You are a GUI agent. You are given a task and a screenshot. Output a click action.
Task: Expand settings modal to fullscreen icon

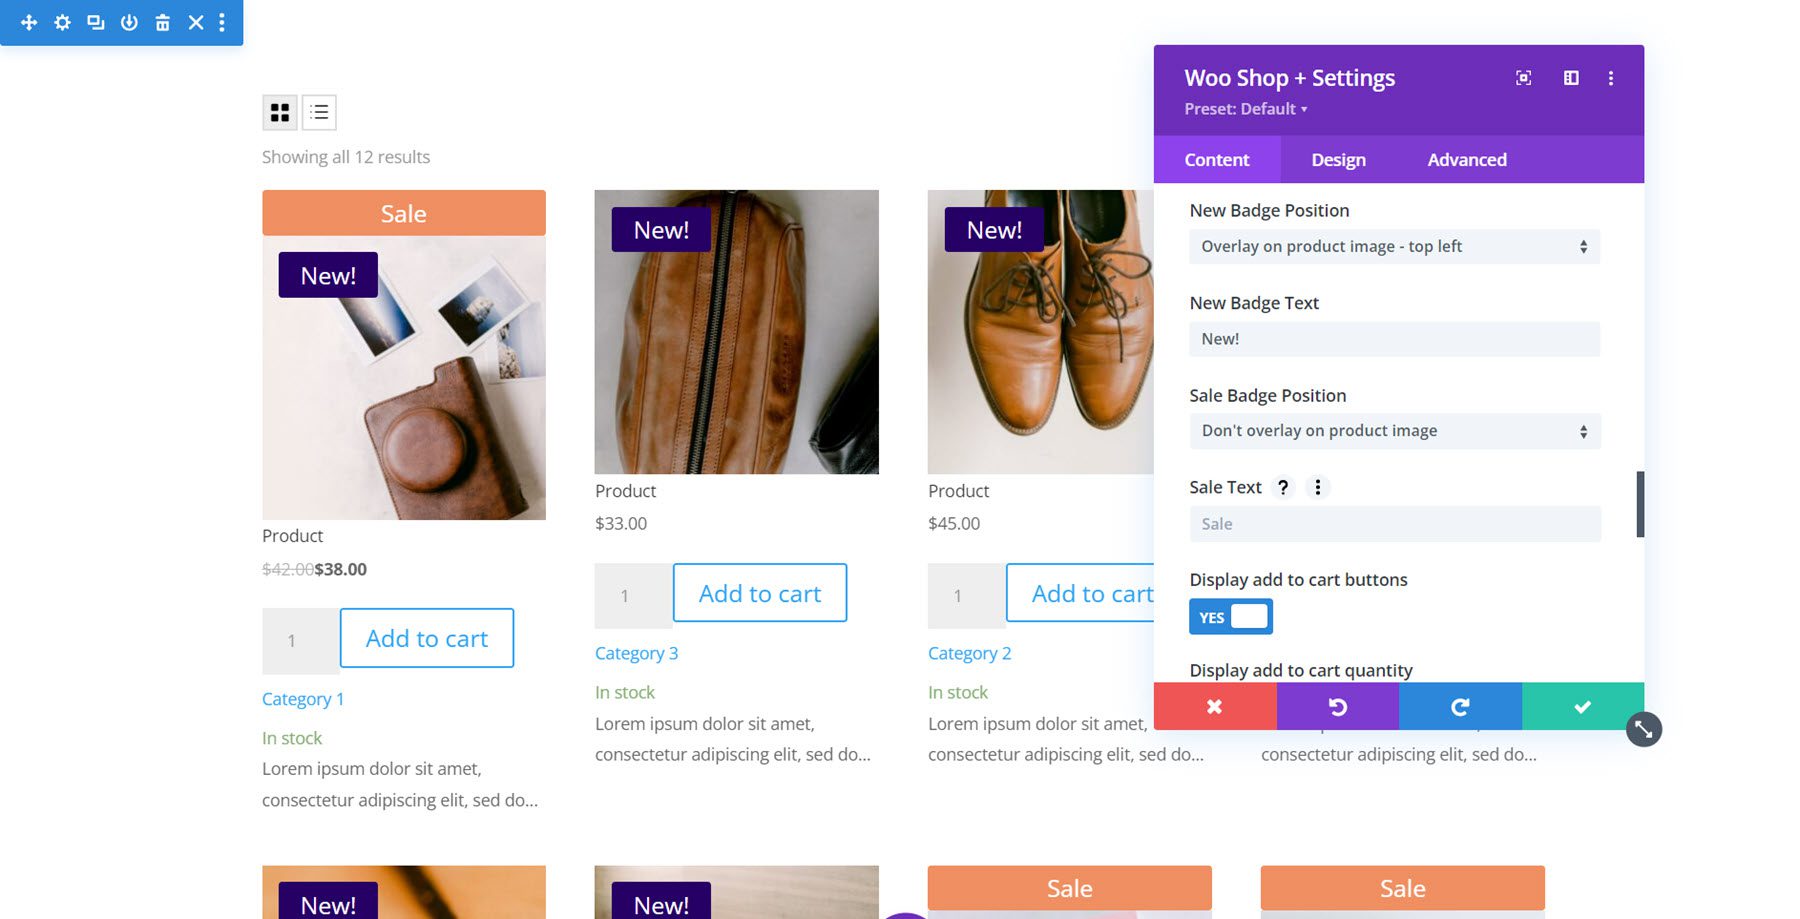pyautogui.click(x=1522, y=77)
